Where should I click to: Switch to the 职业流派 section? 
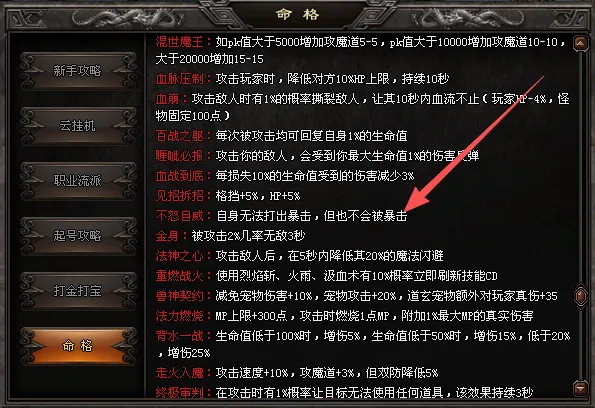pyautogui.click(x=78, y=181)
